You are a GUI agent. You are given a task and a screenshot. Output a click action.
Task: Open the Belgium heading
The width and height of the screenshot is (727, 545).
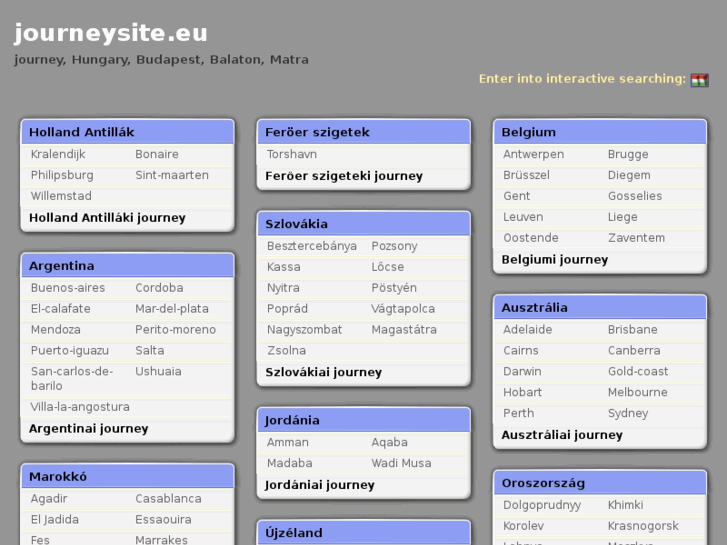[x=529, y=132]
